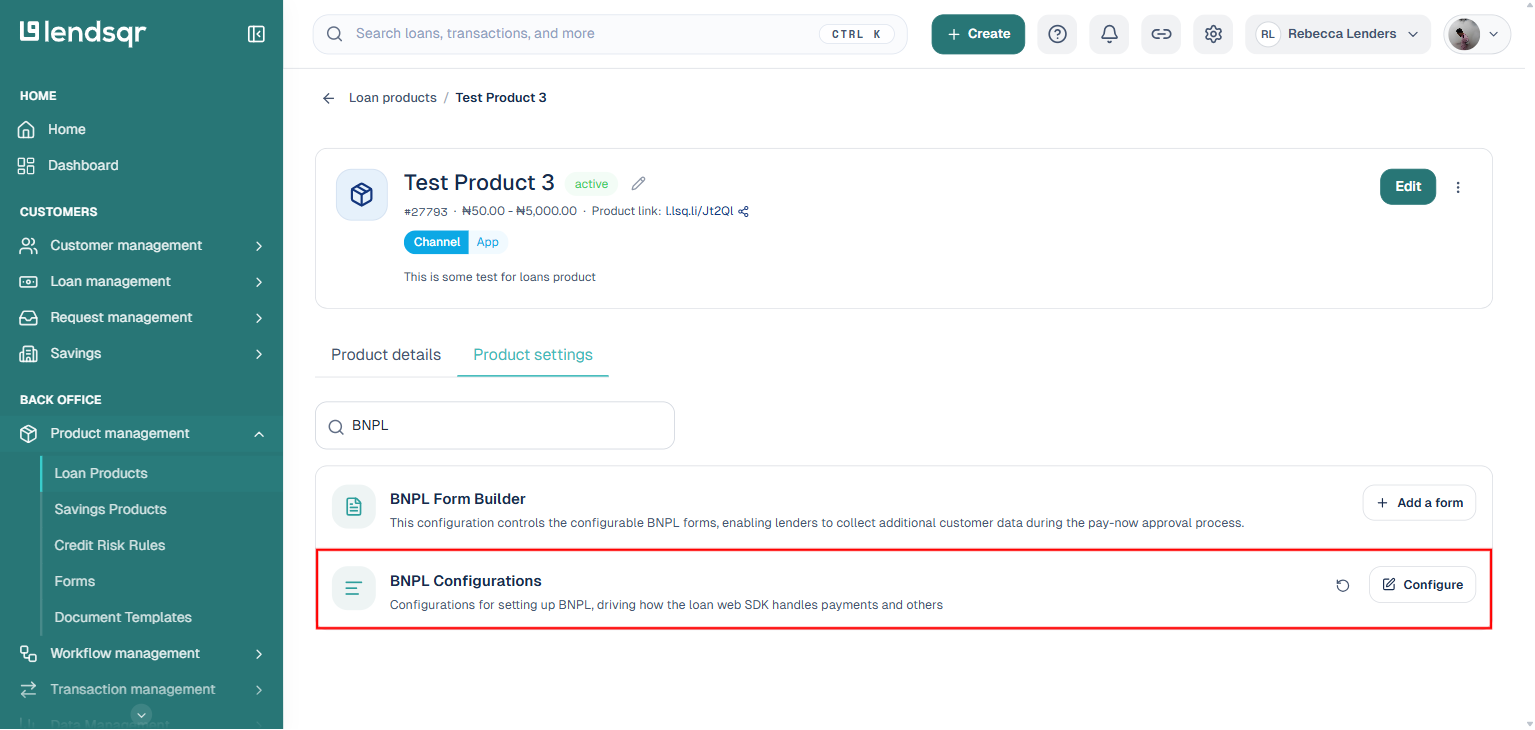Click the Create button
Viewport: 1535px width, 730px height.
pyautogui.click(x=978, y=34)
